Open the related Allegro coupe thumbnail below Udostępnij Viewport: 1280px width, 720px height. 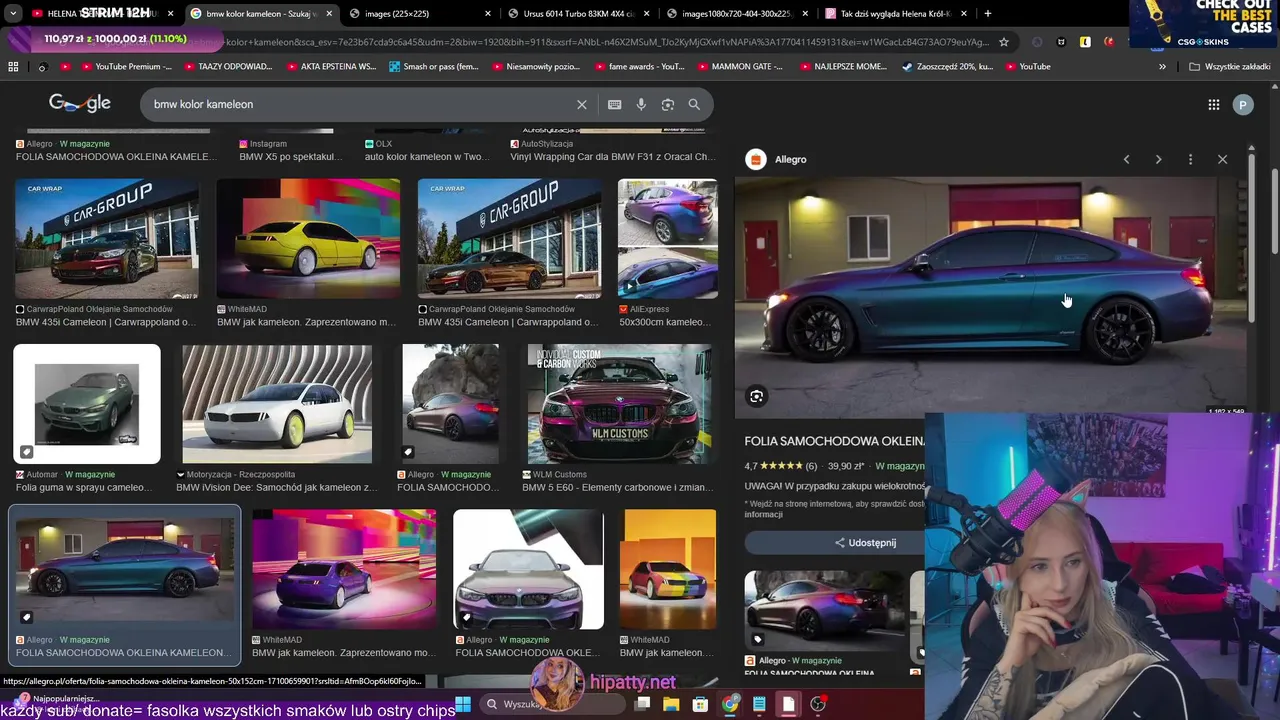point(825,611)
